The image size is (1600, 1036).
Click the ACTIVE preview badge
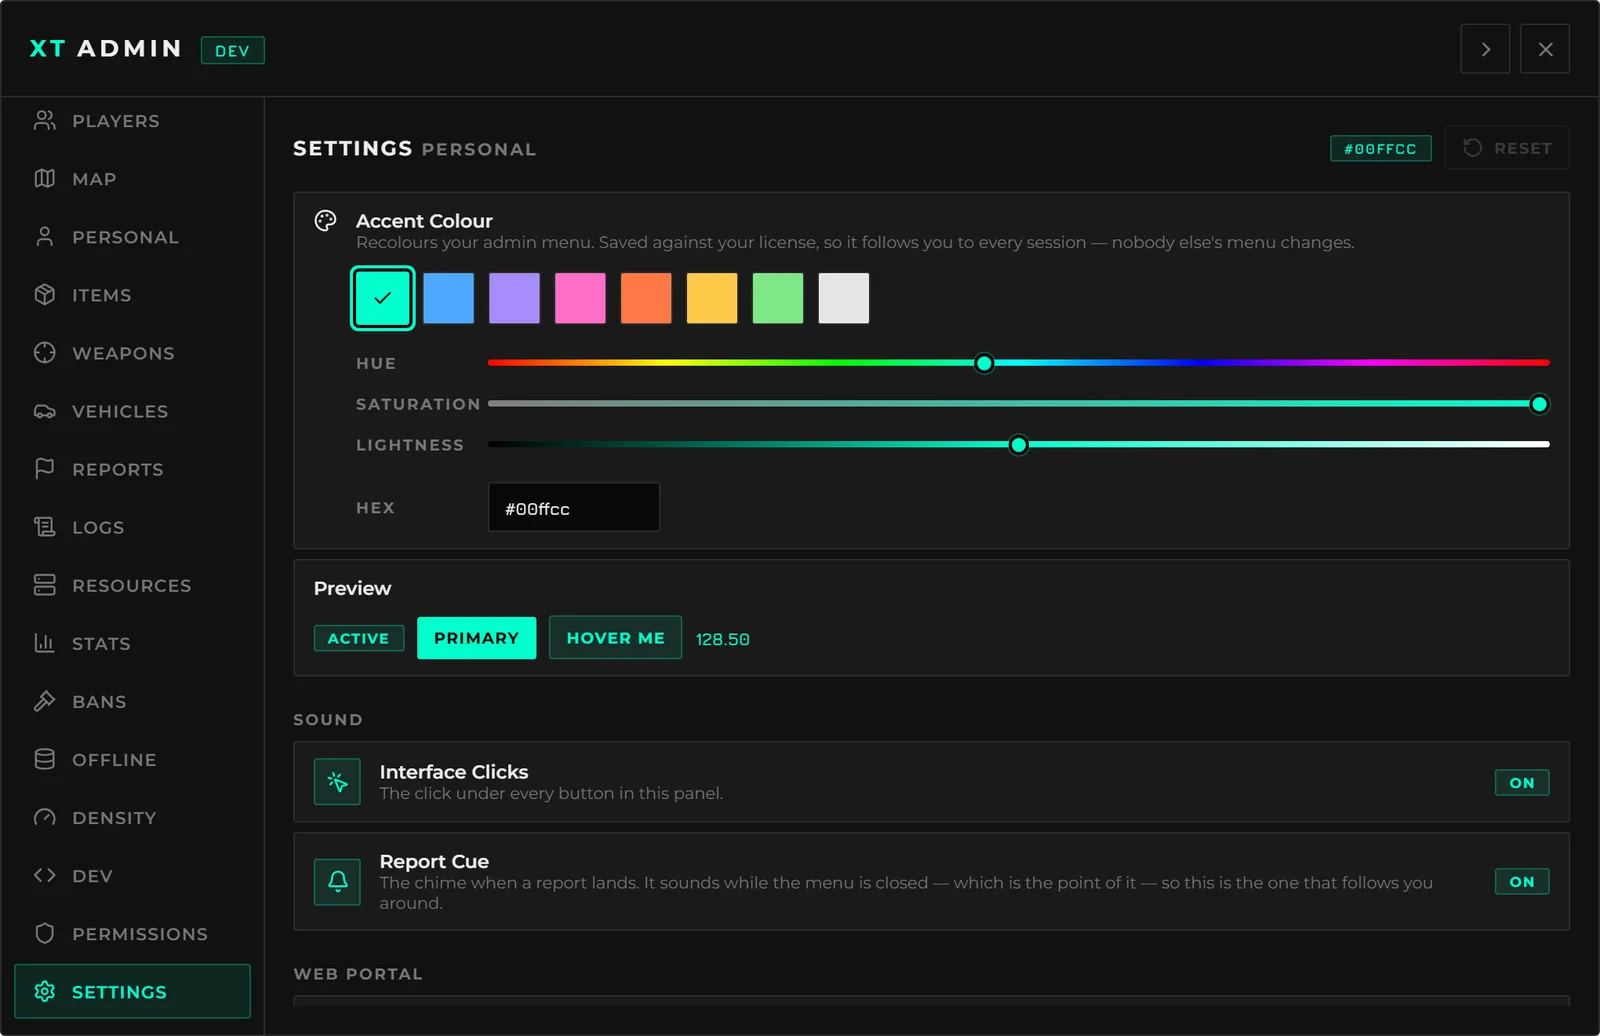pyautogui.click(x=359, y=638)
